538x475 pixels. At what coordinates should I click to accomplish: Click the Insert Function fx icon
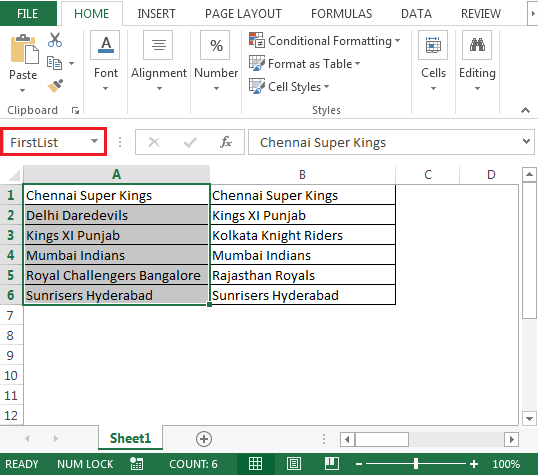coord(226,142)
